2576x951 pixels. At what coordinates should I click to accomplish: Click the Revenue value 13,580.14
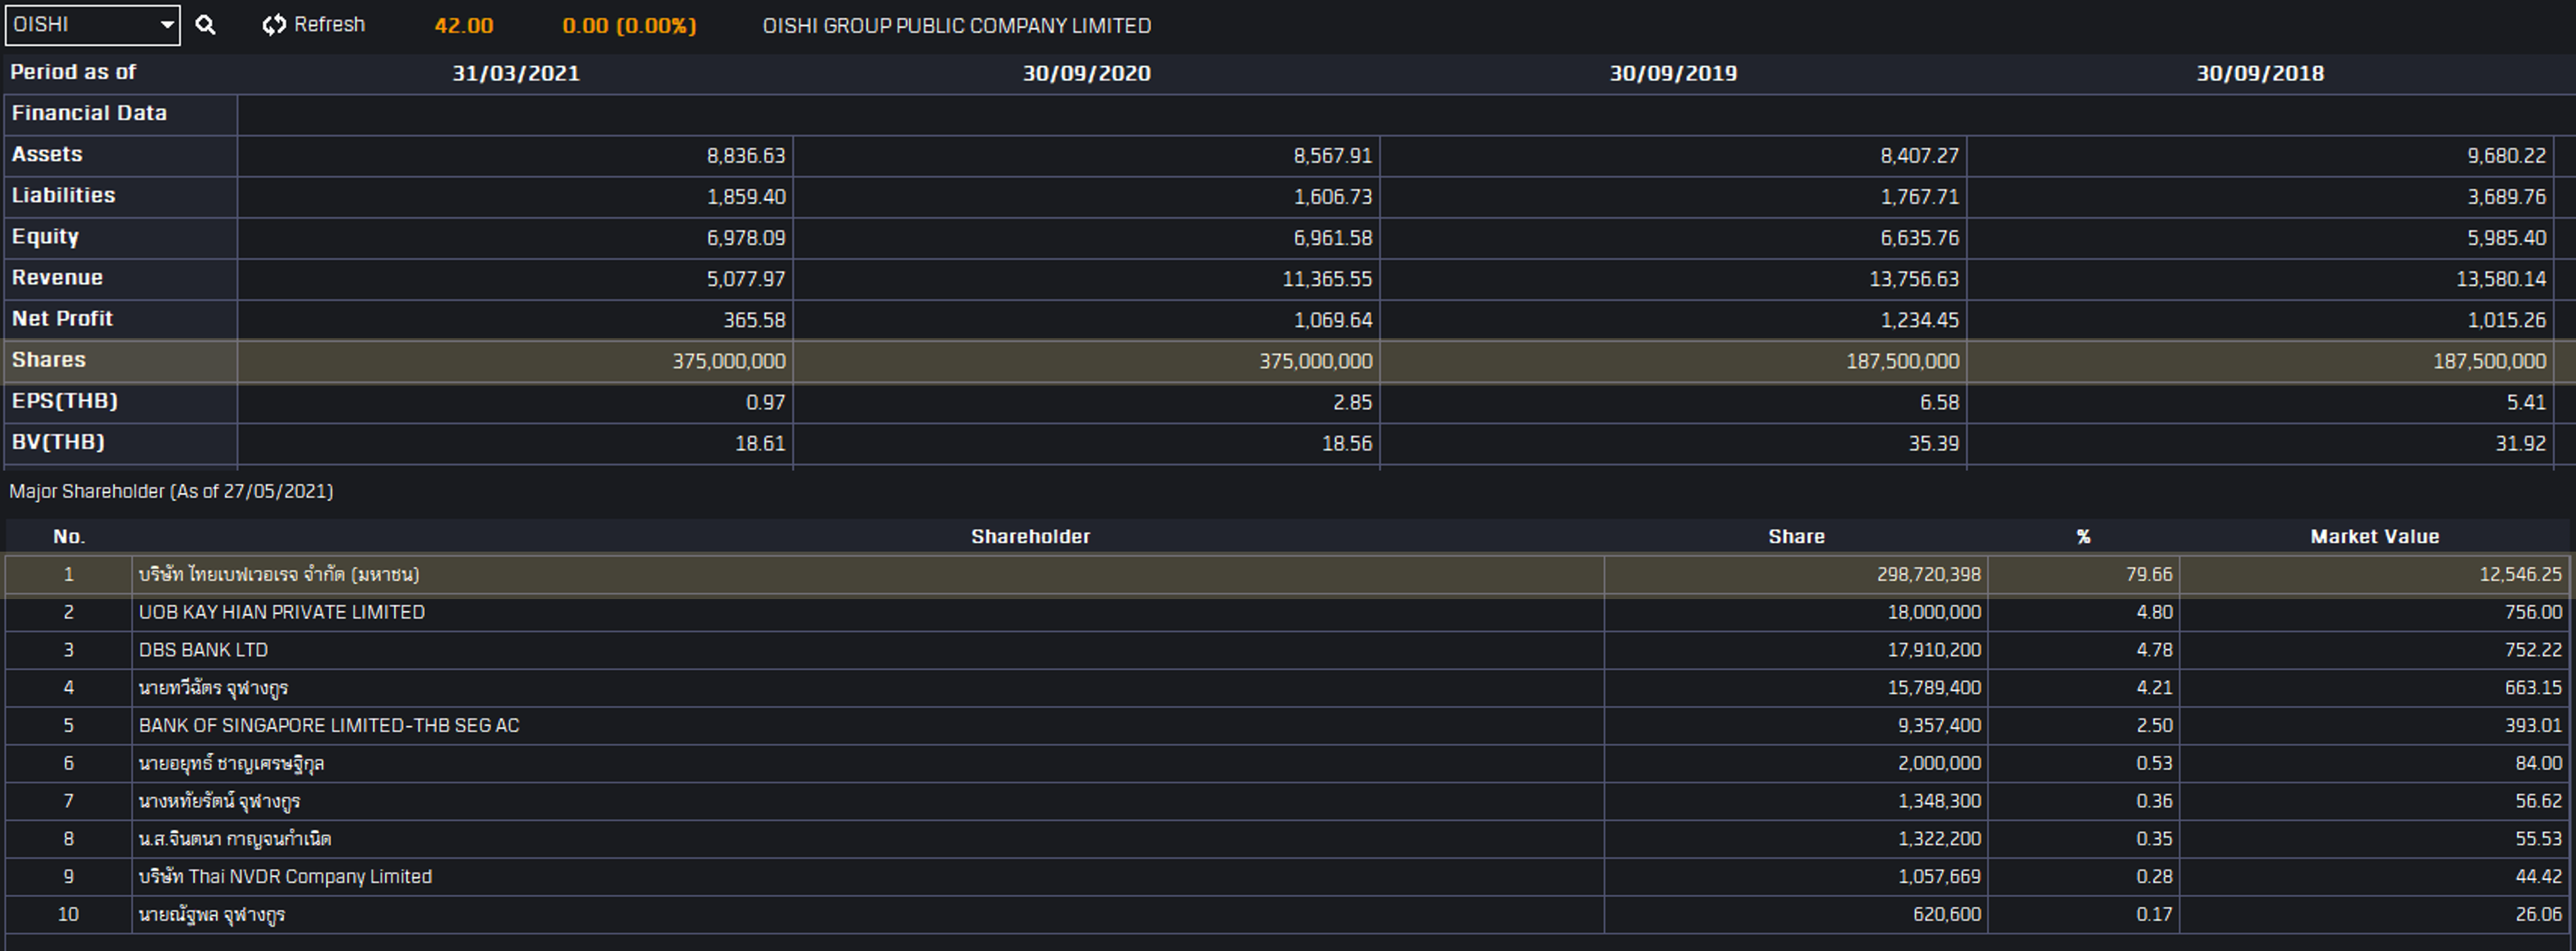pos(2501,279)
